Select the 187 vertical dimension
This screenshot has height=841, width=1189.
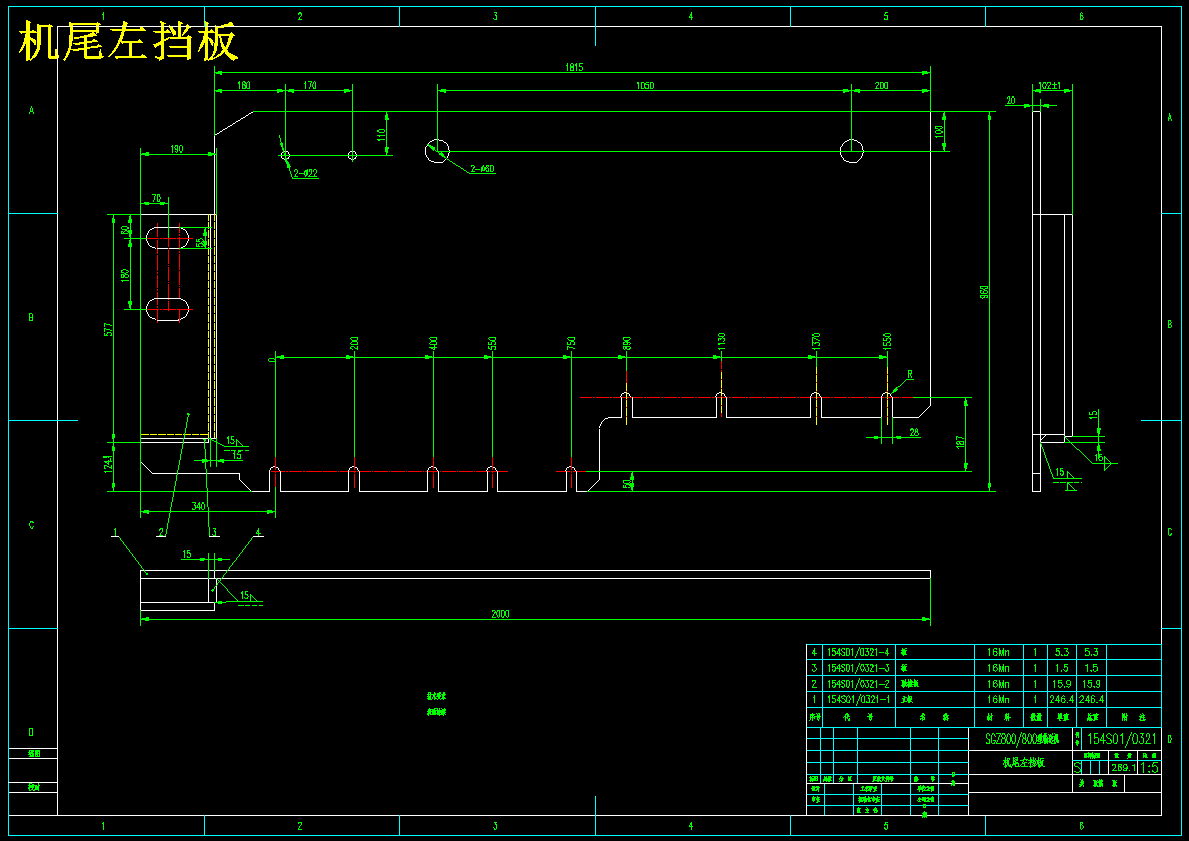click(959, 442)
